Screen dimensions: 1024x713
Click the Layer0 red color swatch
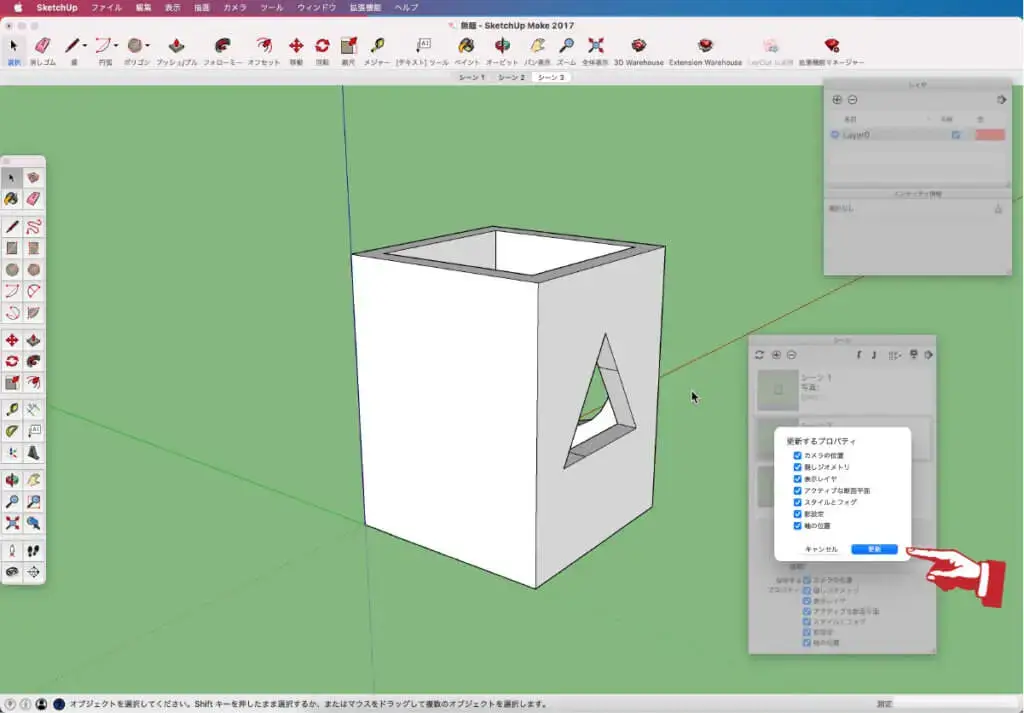tap(989, 135)
